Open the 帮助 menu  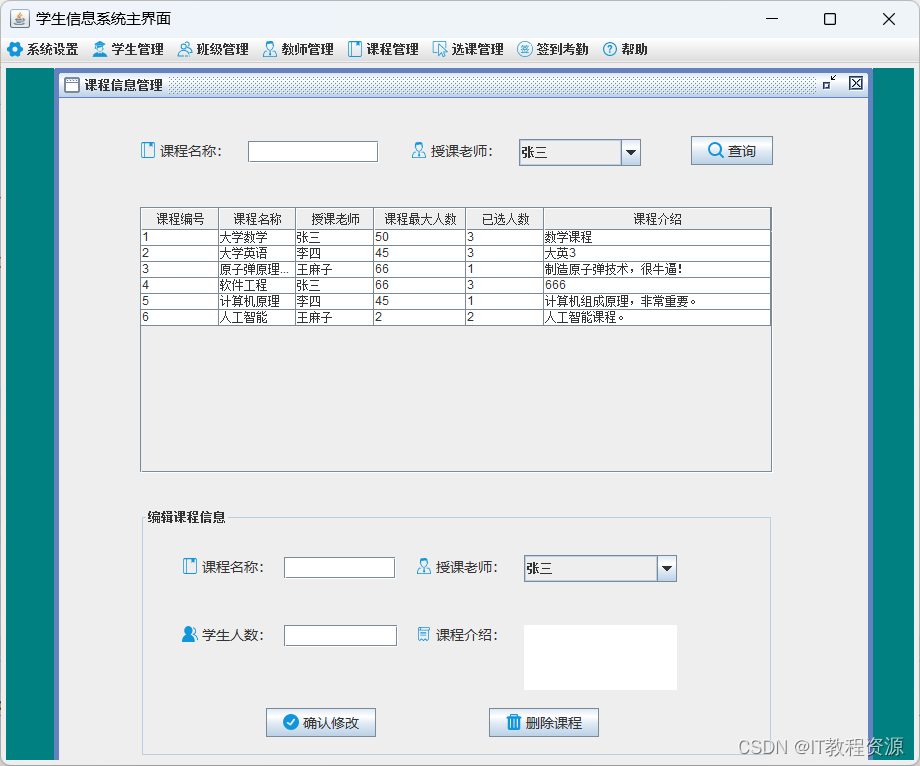tap(625, 49)
